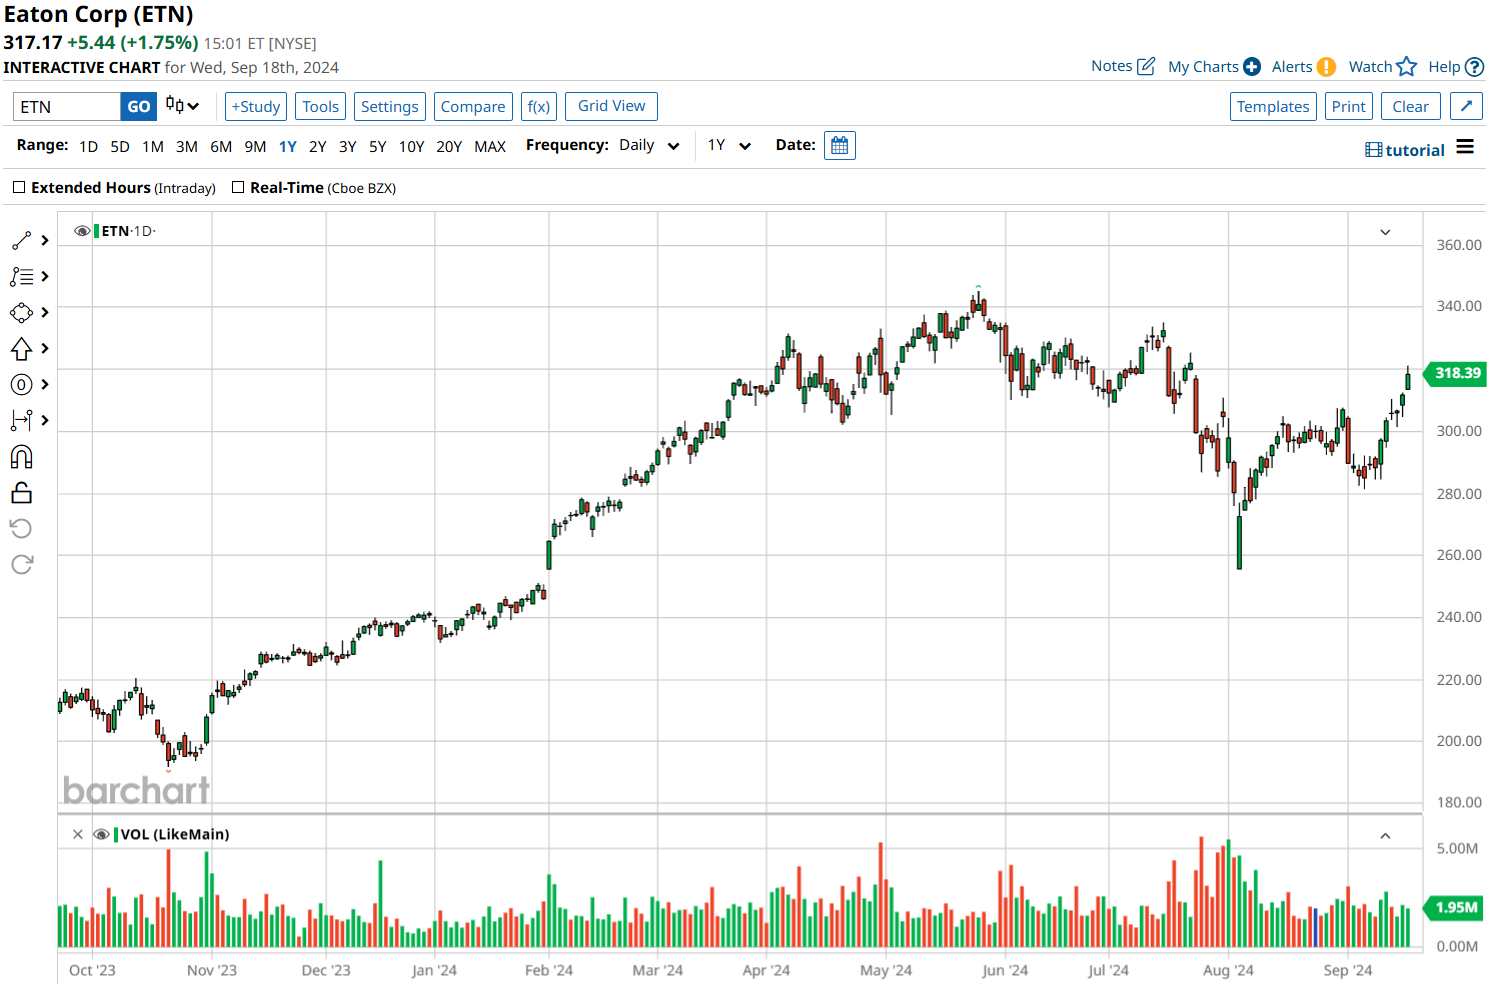Toggle ETN series visibility eye icon
Viewport: 1496px width, 986px height.
(x=82, y=231)
